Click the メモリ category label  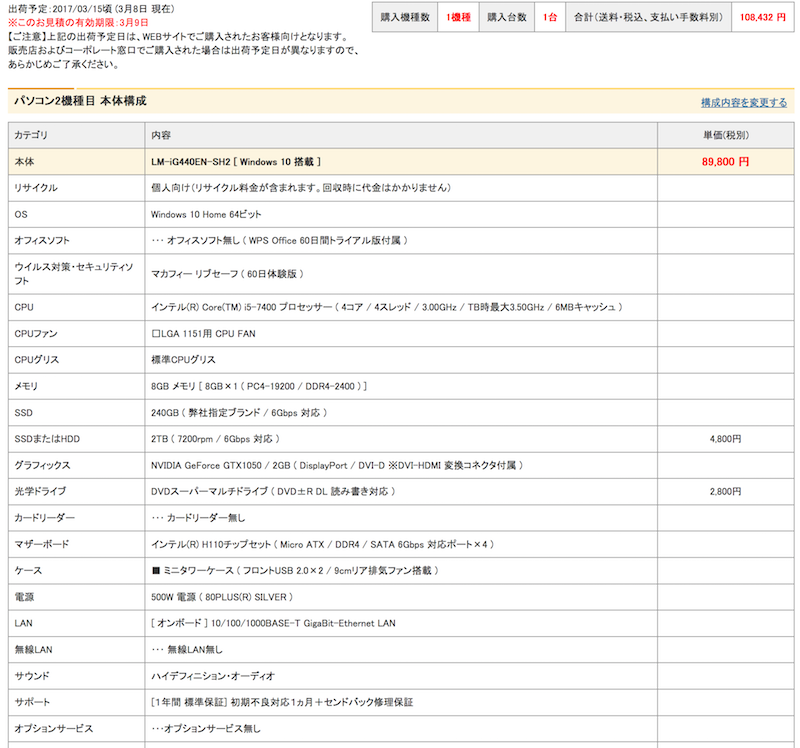coord(26,386)
